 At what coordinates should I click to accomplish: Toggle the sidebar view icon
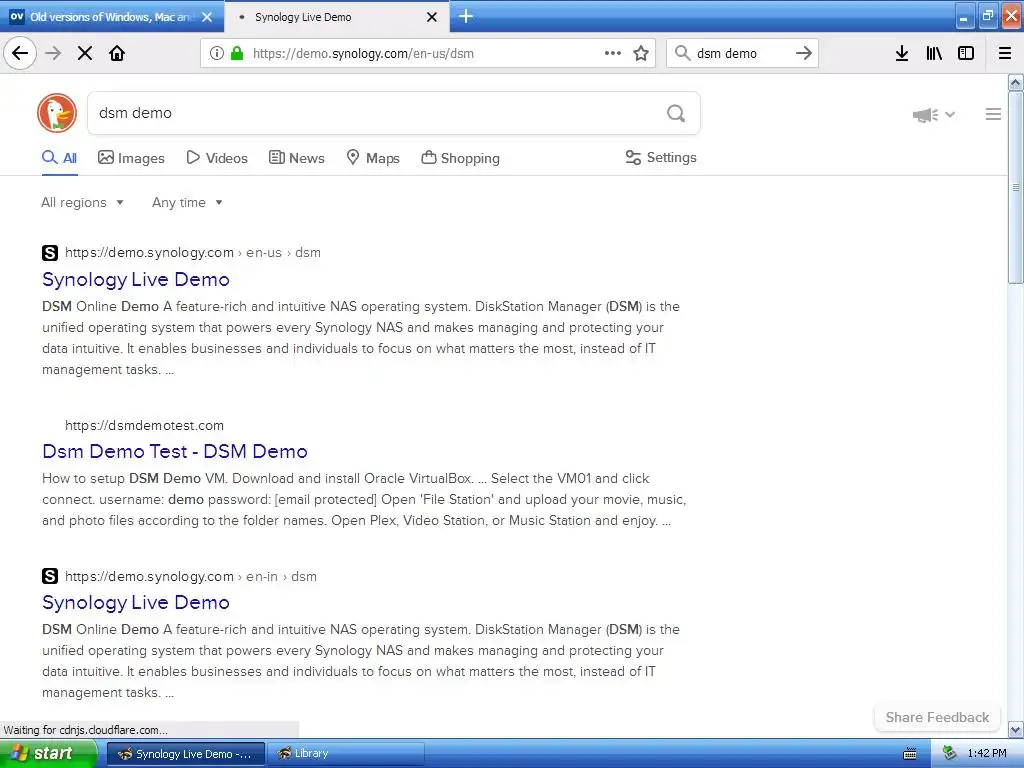pos(966,53)
